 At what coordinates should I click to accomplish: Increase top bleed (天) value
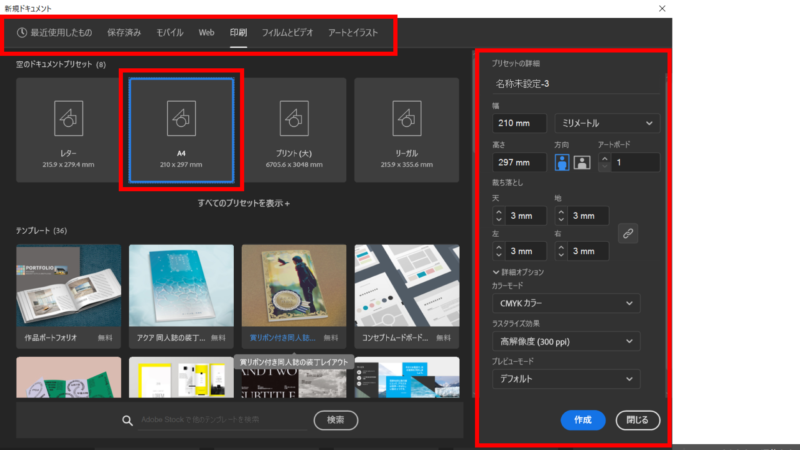(x=499, y=212)
